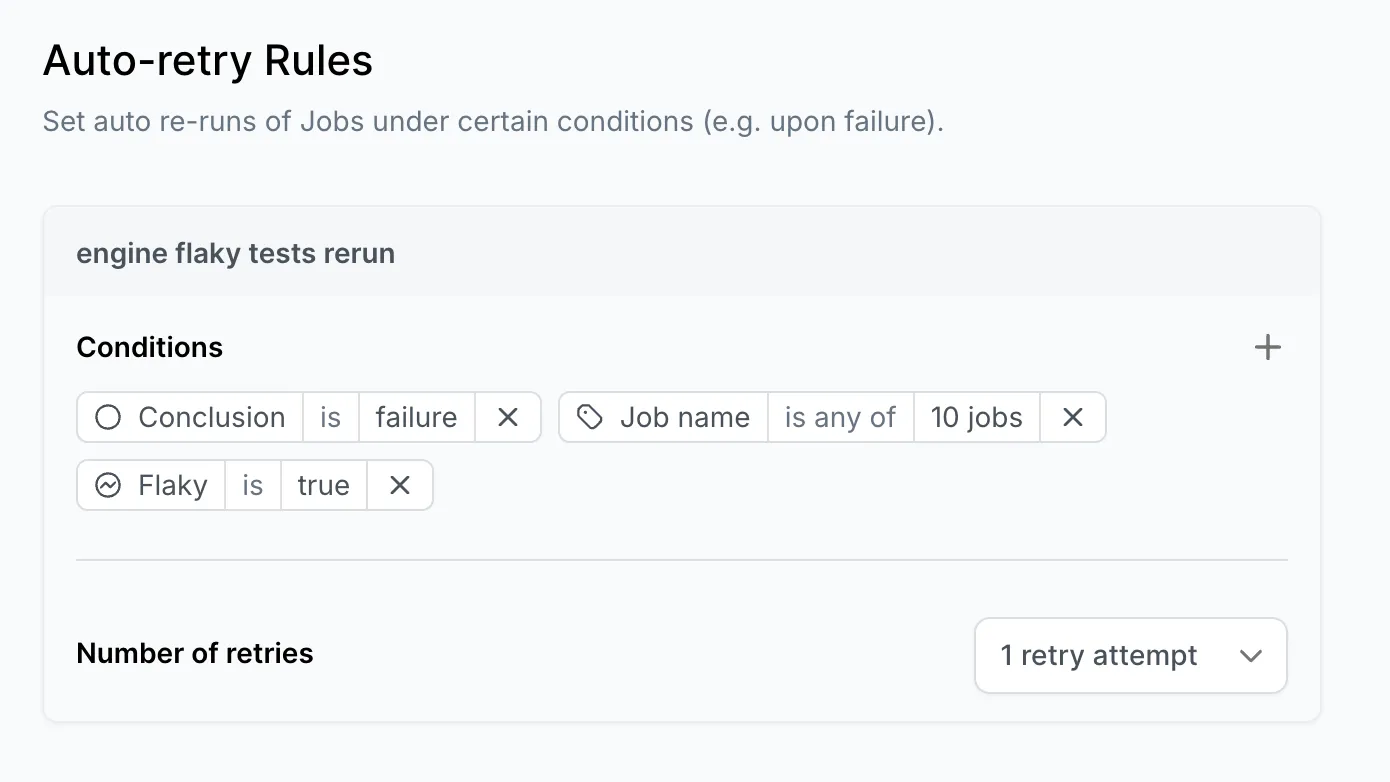Click the Flaky condition wavy-line icon
This screenshot has width=1390, height=782.
point(109,485)
